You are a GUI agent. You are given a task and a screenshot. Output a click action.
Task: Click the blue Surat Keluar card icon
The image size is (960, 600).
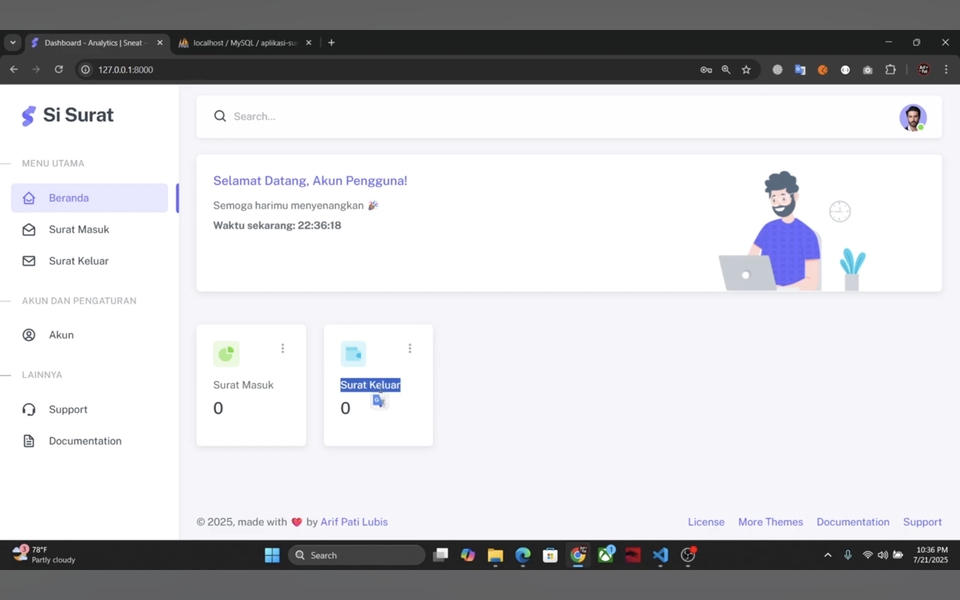(x=353, y=353)
